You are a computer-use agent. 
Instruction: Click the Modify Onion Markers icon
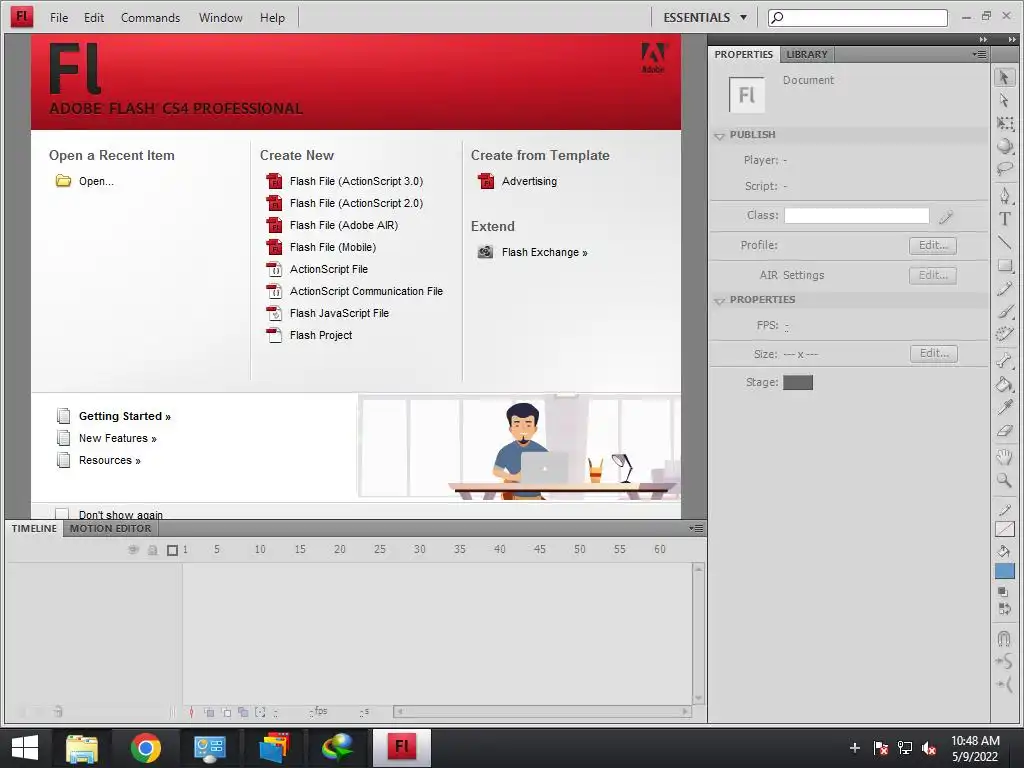click(261, 712)
